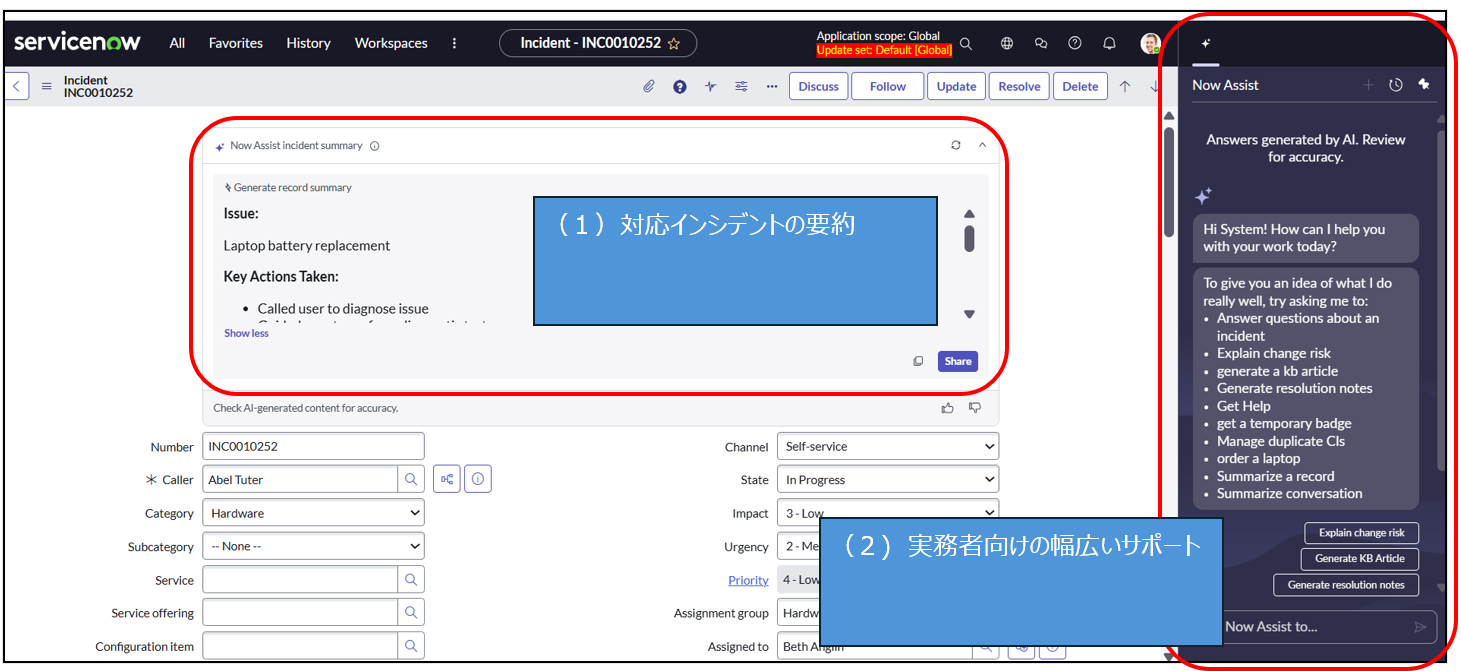Click the Service offering input field
Image resolution: width=1461 pixels, height=671 pixels.
point(300,613)
